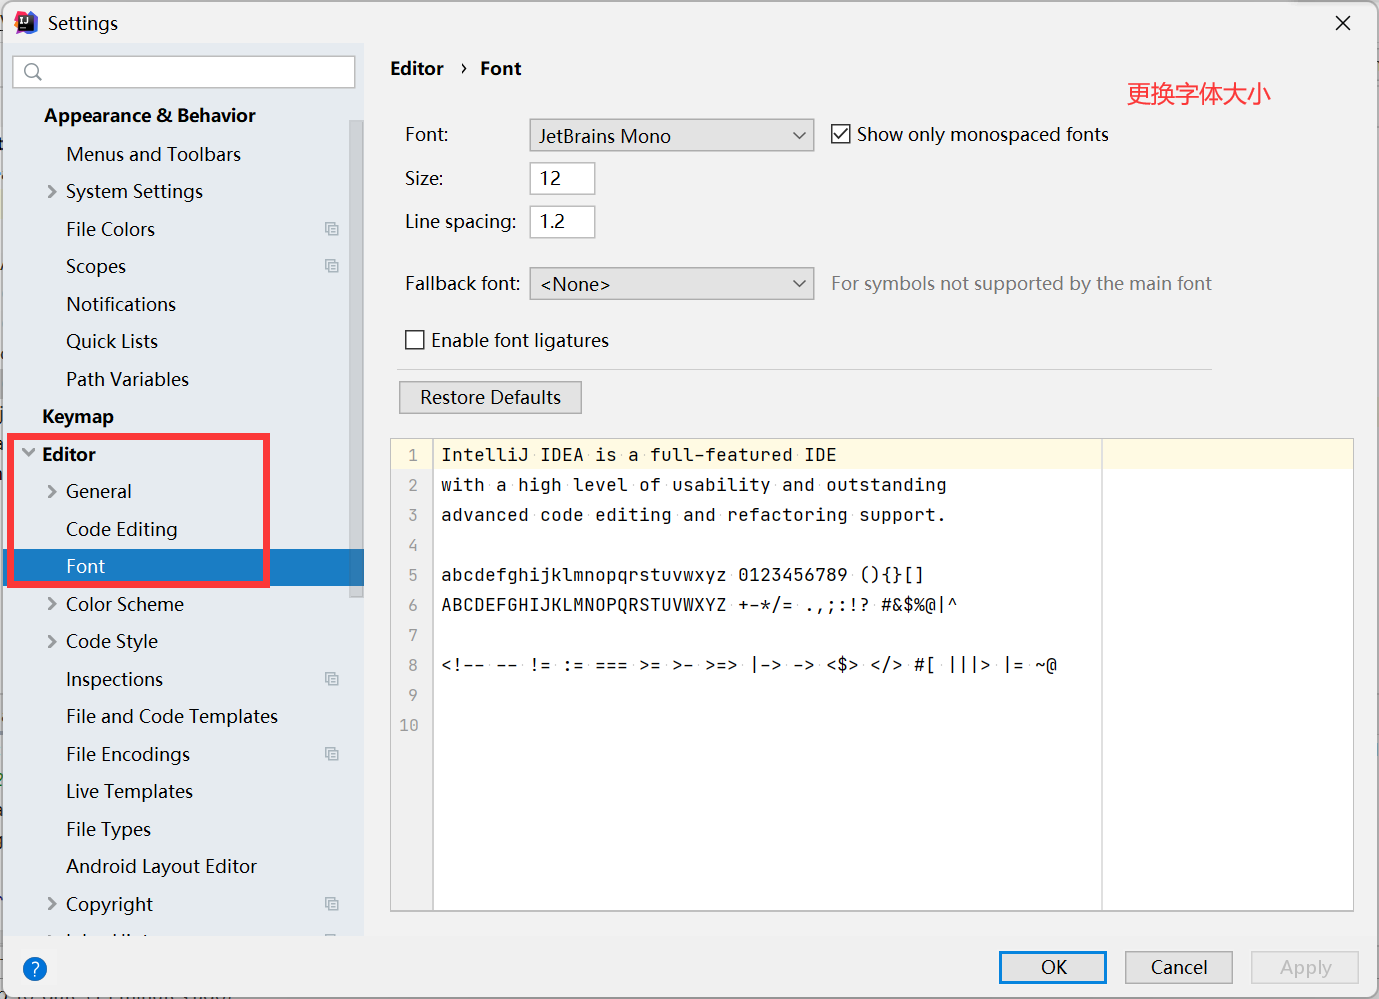
Task: Click the Editor breadcrumb link
Action: pos(417,68)
